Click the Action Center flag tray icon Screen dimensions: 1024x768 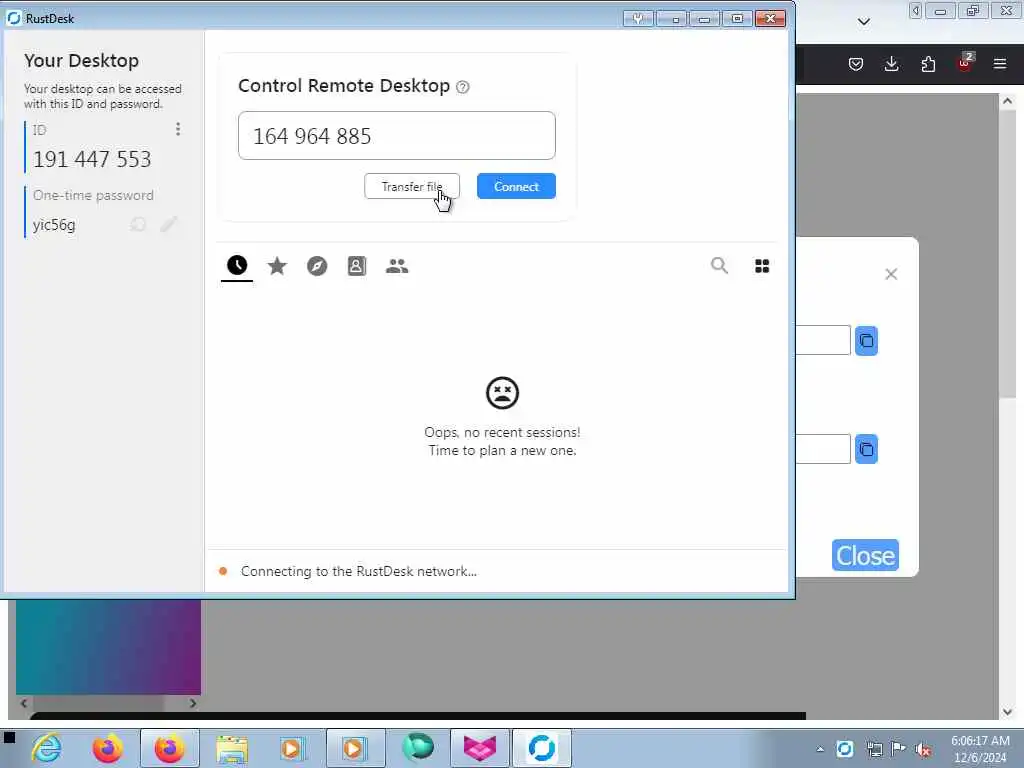(898, 749)
